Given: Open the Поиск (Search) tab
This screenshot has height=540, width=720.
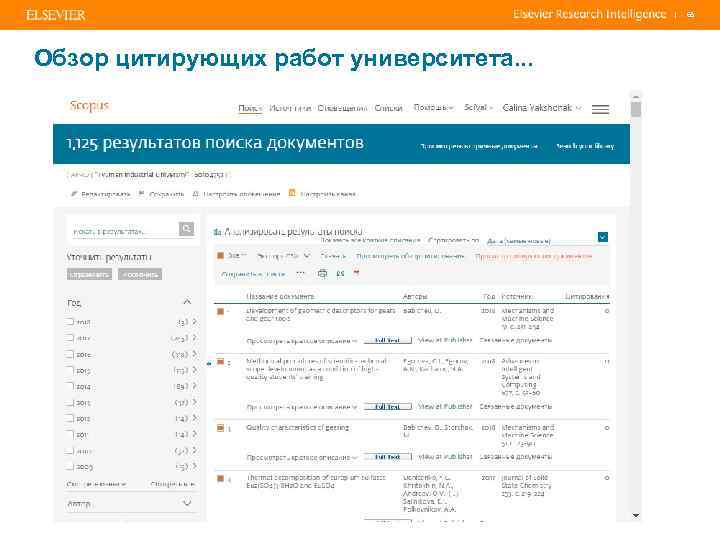Looking at the screenshot, I should (x=250, y=108).
